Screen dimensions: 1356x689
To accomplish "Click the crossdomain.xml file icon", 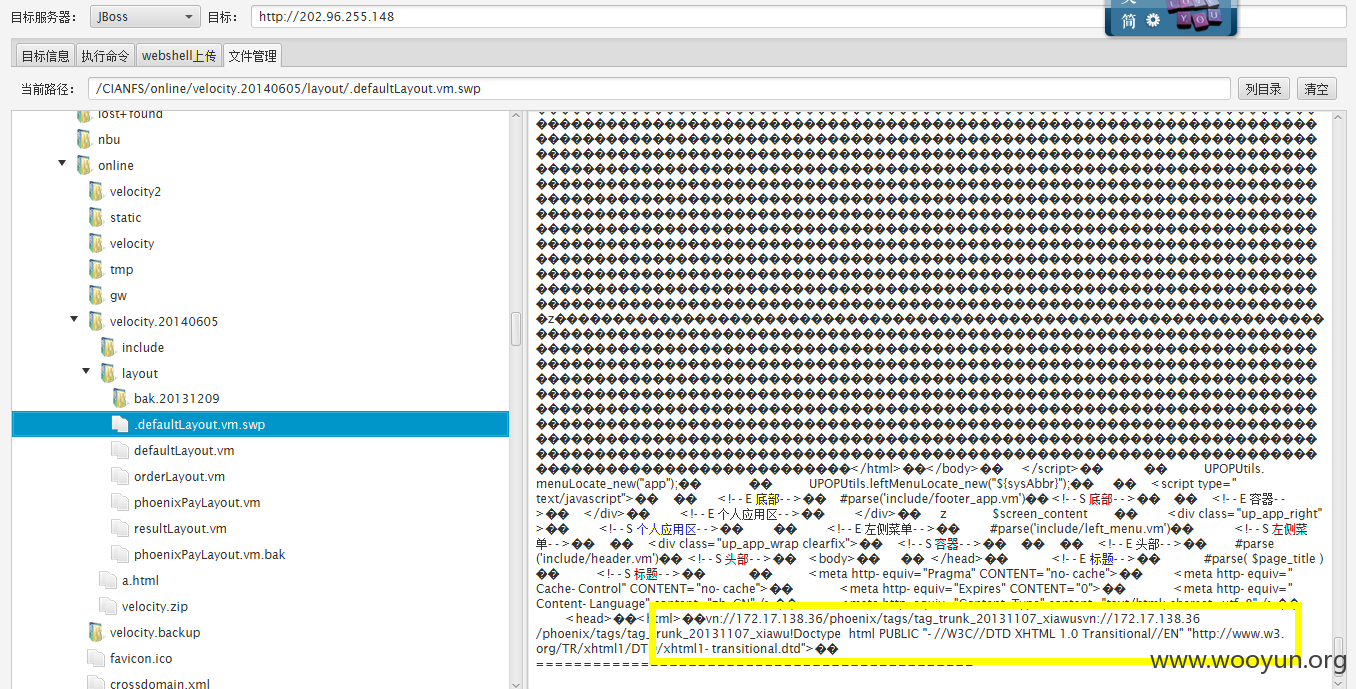I will pyautogui.click(x=96, y=683).
